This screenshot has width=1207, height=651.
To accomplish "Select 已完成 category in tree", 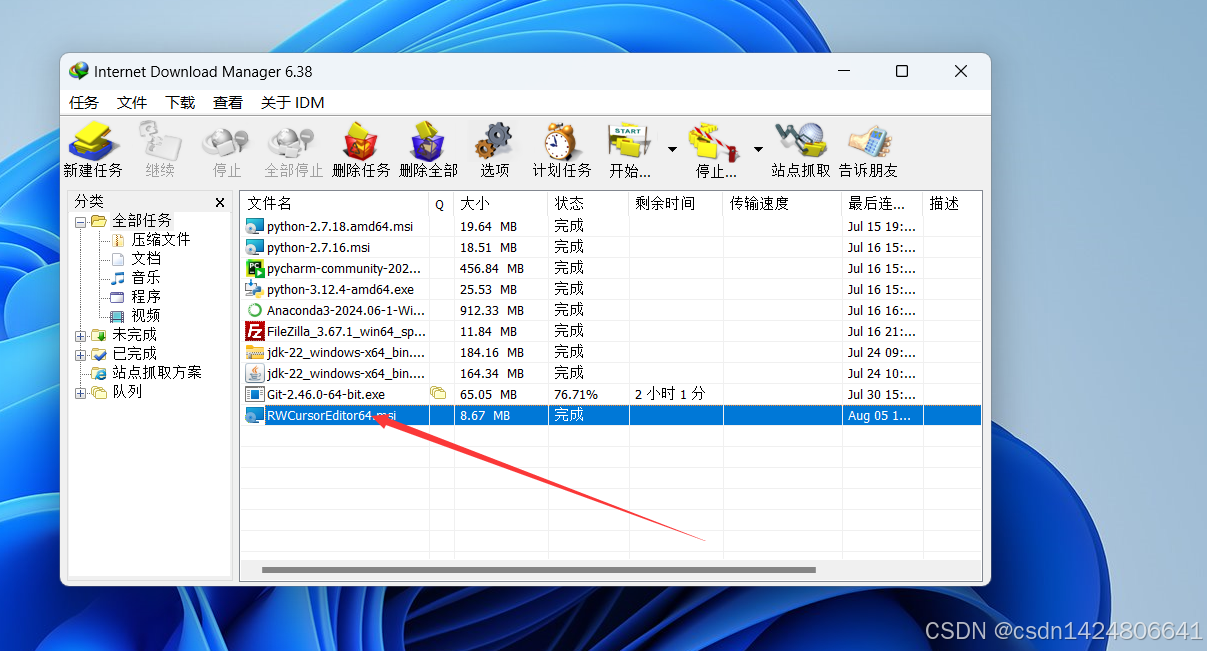I will click(134, 354).
